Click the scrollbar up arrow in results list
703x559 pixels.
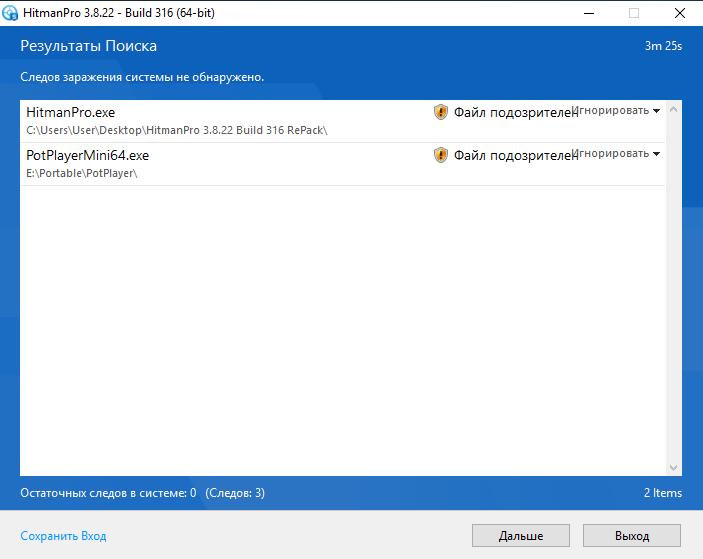point(673,109)
